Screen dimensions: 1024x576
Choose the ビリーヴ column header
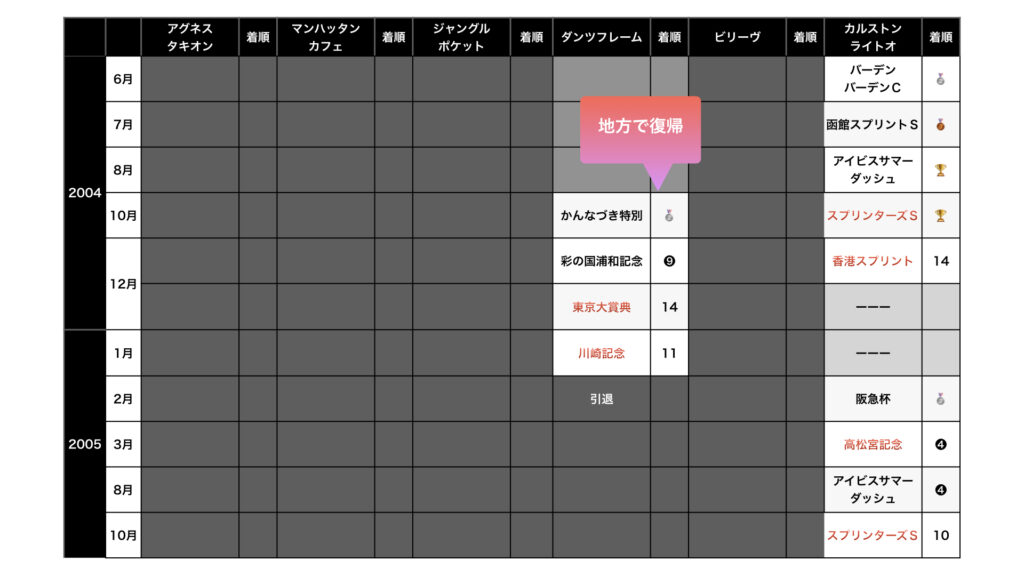(737, 37)
